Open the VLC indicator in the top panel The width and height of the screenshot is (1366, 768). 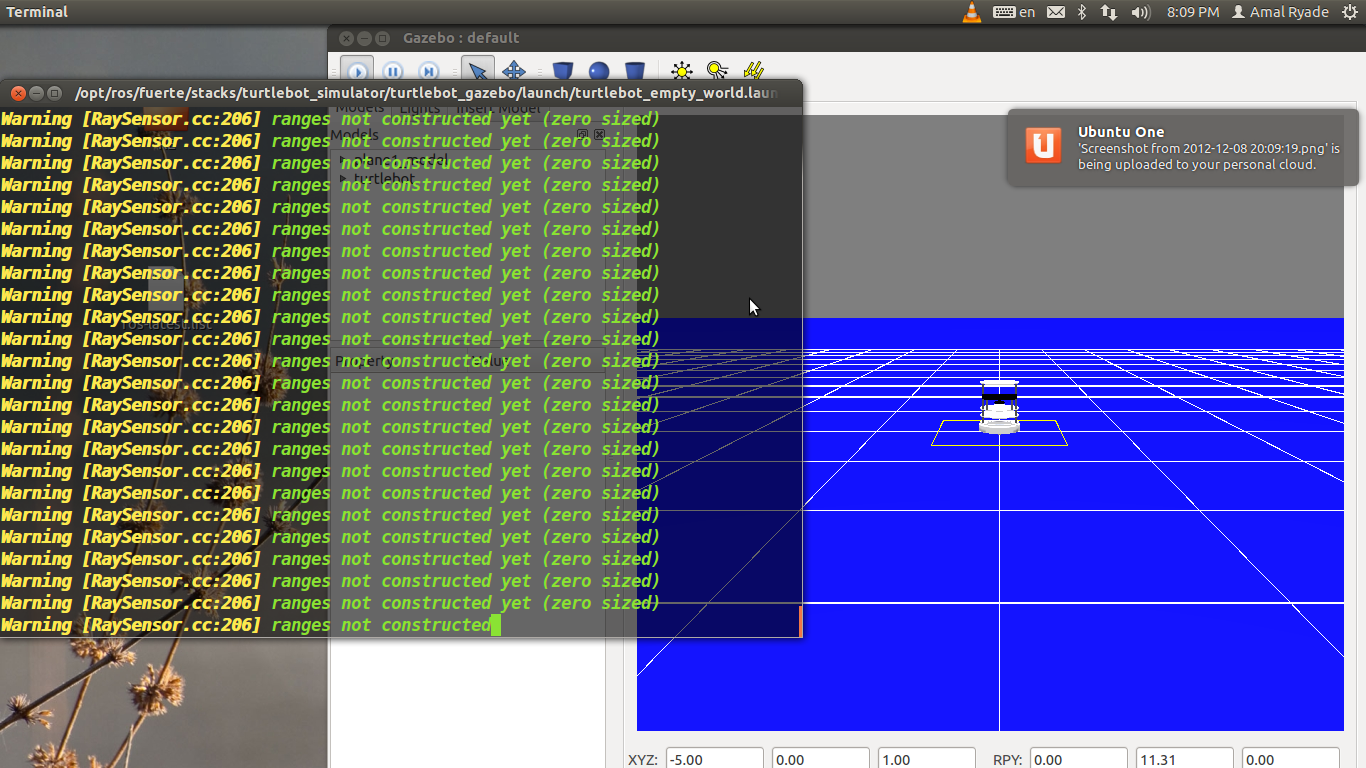(971, 12)
